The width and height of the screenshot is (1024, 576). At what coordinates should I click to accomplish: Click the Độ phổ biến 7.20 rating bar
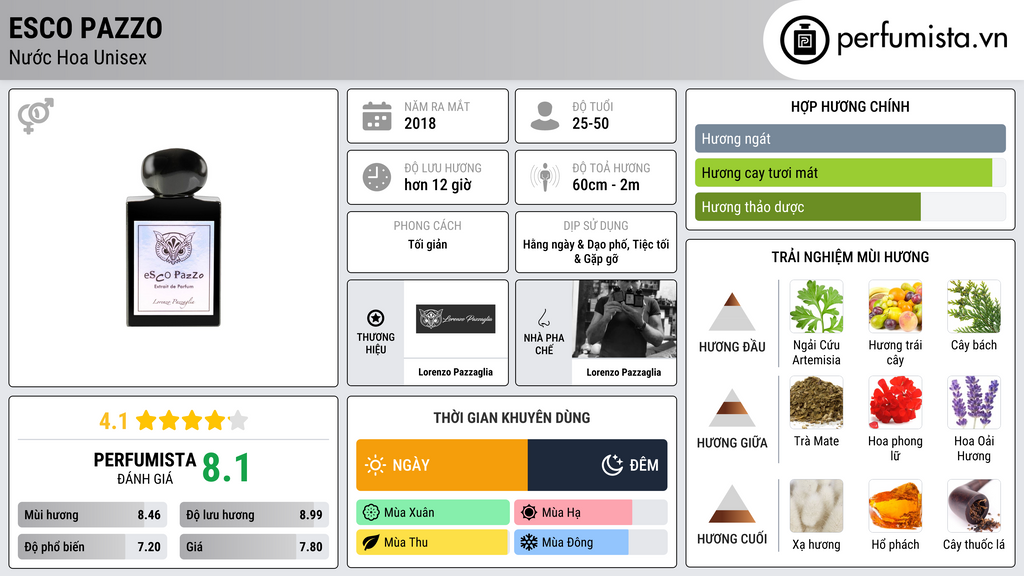pyautogui.click(x=93, y=547)
